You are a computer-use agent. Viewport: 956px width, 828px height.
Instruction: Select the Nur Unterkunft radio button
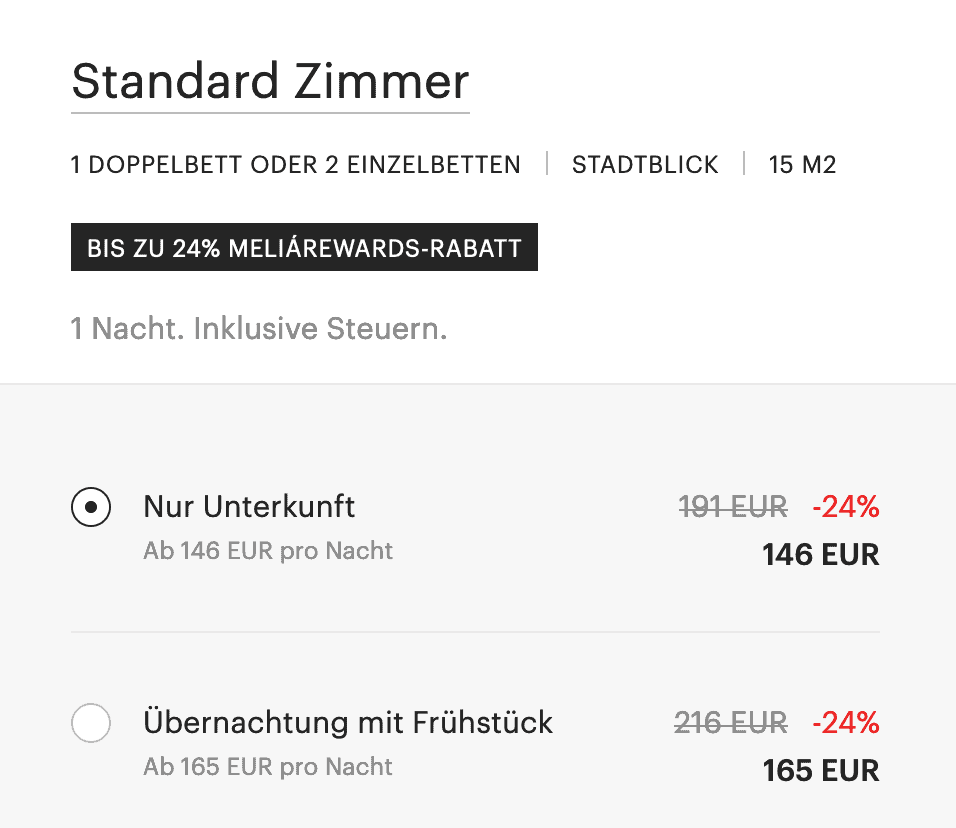(91, 508)
